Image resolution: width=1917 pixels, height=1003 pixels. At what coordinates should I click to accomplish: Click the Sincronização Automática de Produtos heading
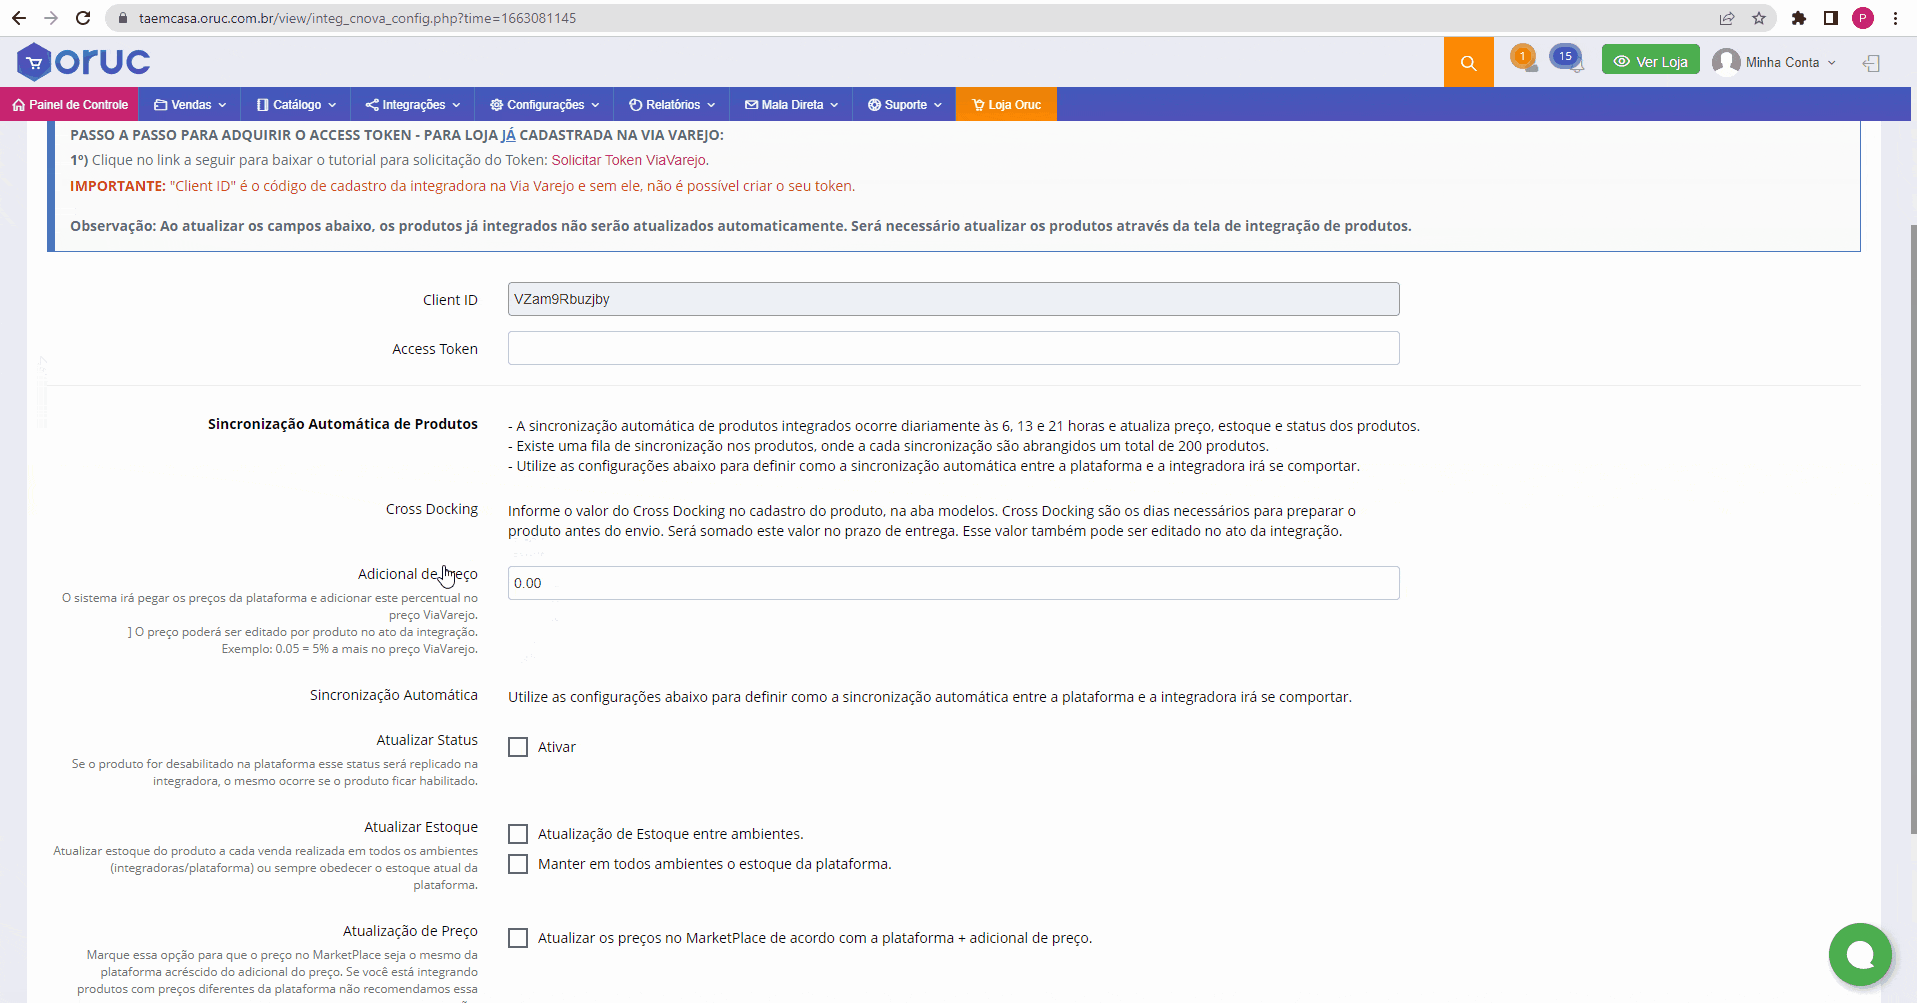coord(343,424)
